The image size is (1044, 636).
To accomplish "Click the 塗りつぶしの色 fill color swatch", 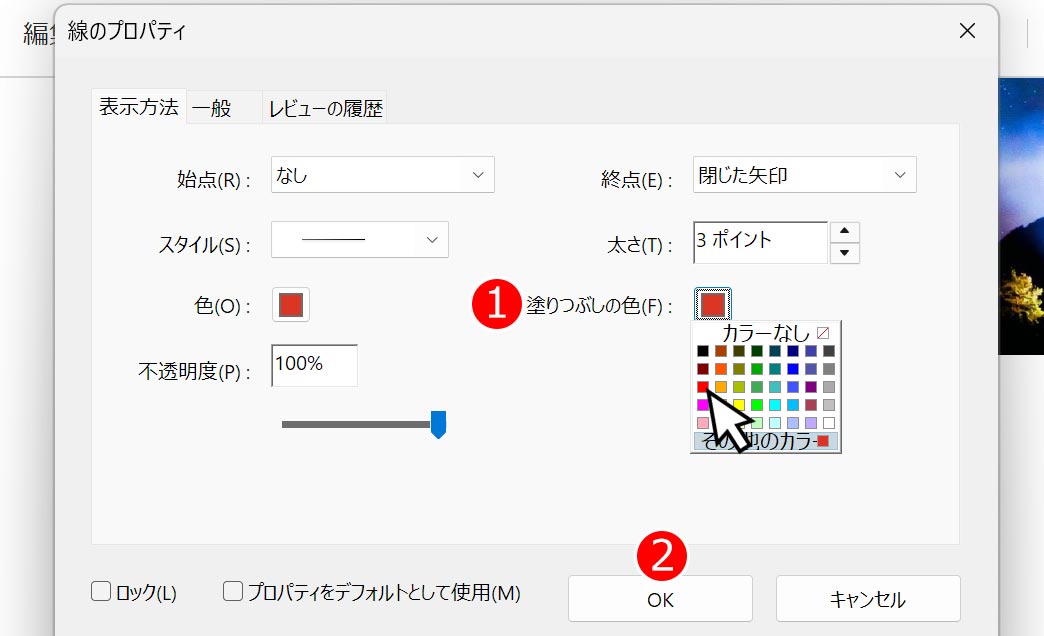I will click(713, 304).
